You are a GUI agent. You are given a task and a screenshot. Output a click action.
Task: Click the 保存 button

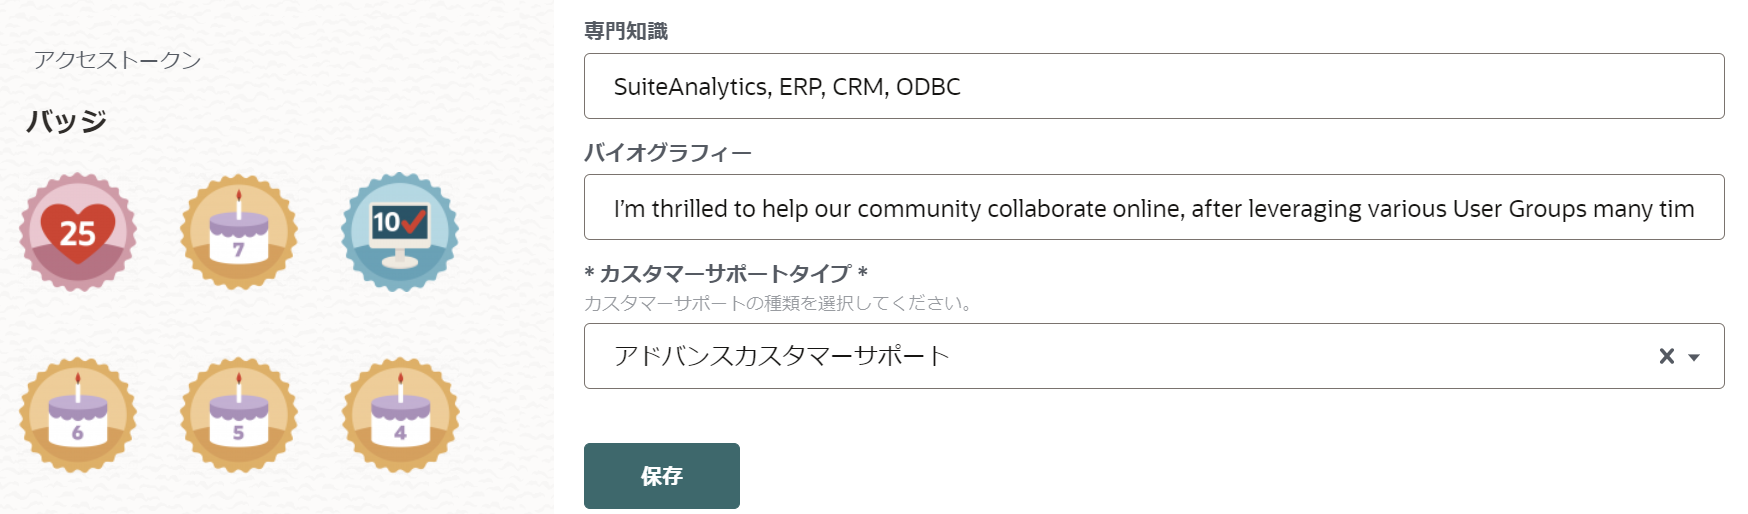pyautogui.click(x=662, y=476)
